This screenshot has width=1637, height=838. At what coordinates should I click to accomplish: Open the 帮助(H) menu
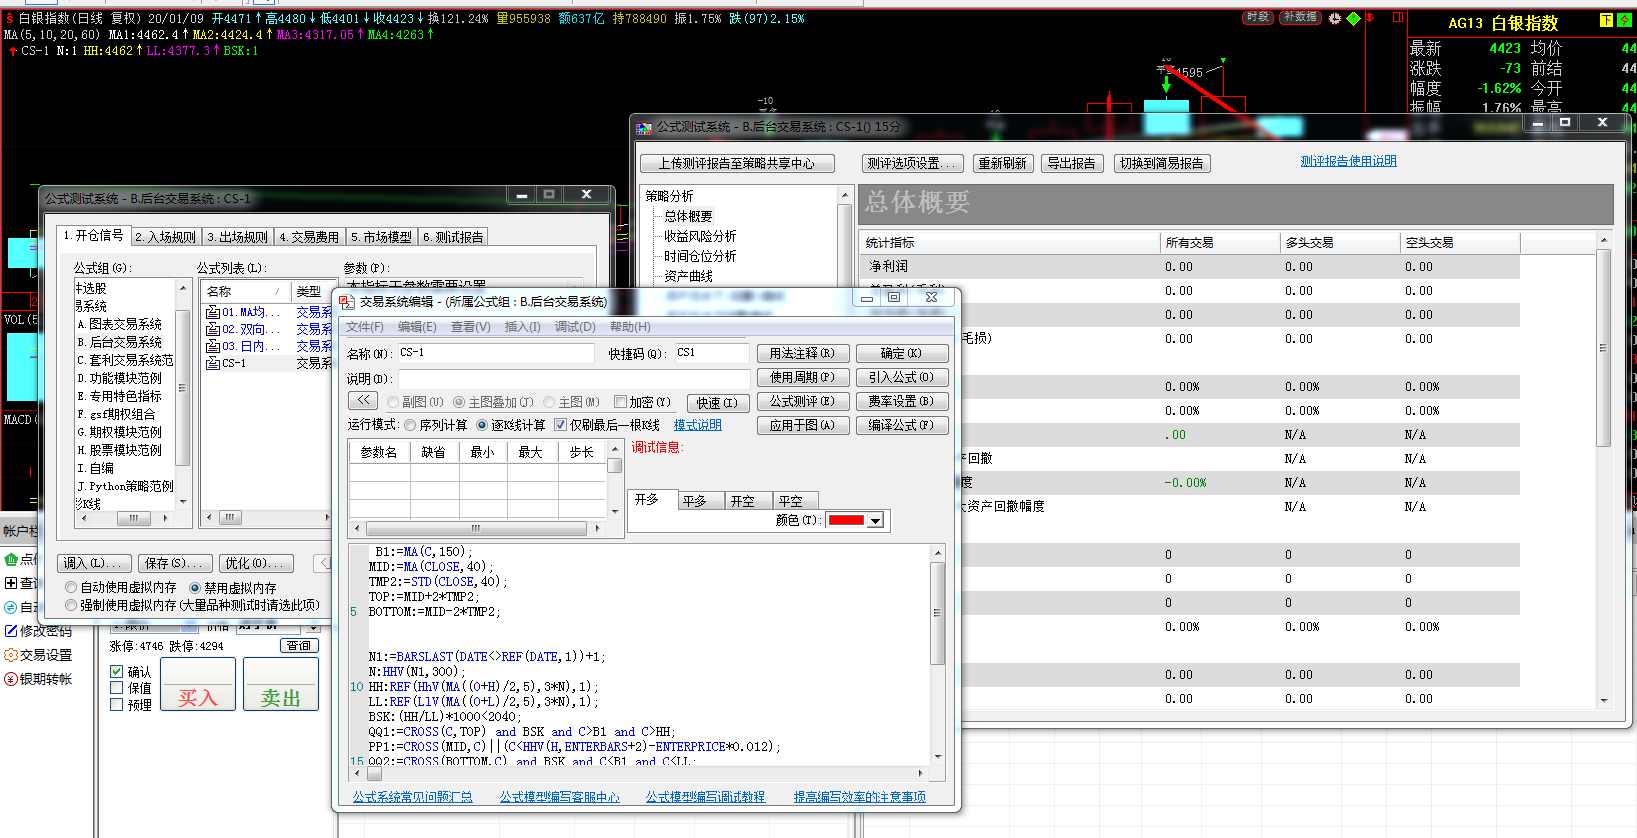[x=630, y=327]
